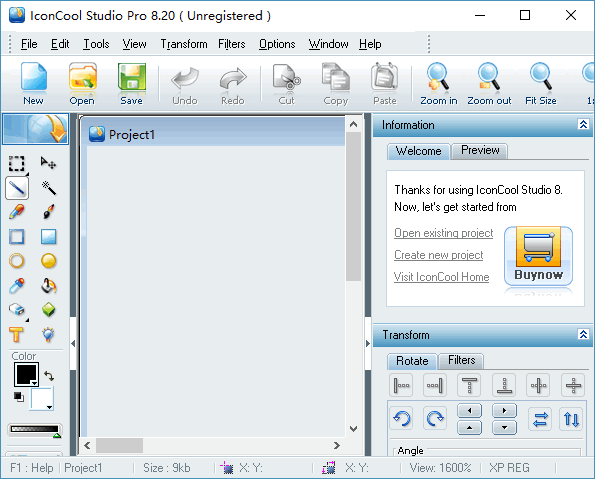This screenshot has height=479, width=595.
Task: Click the align left edge icon
Action: 401,385
